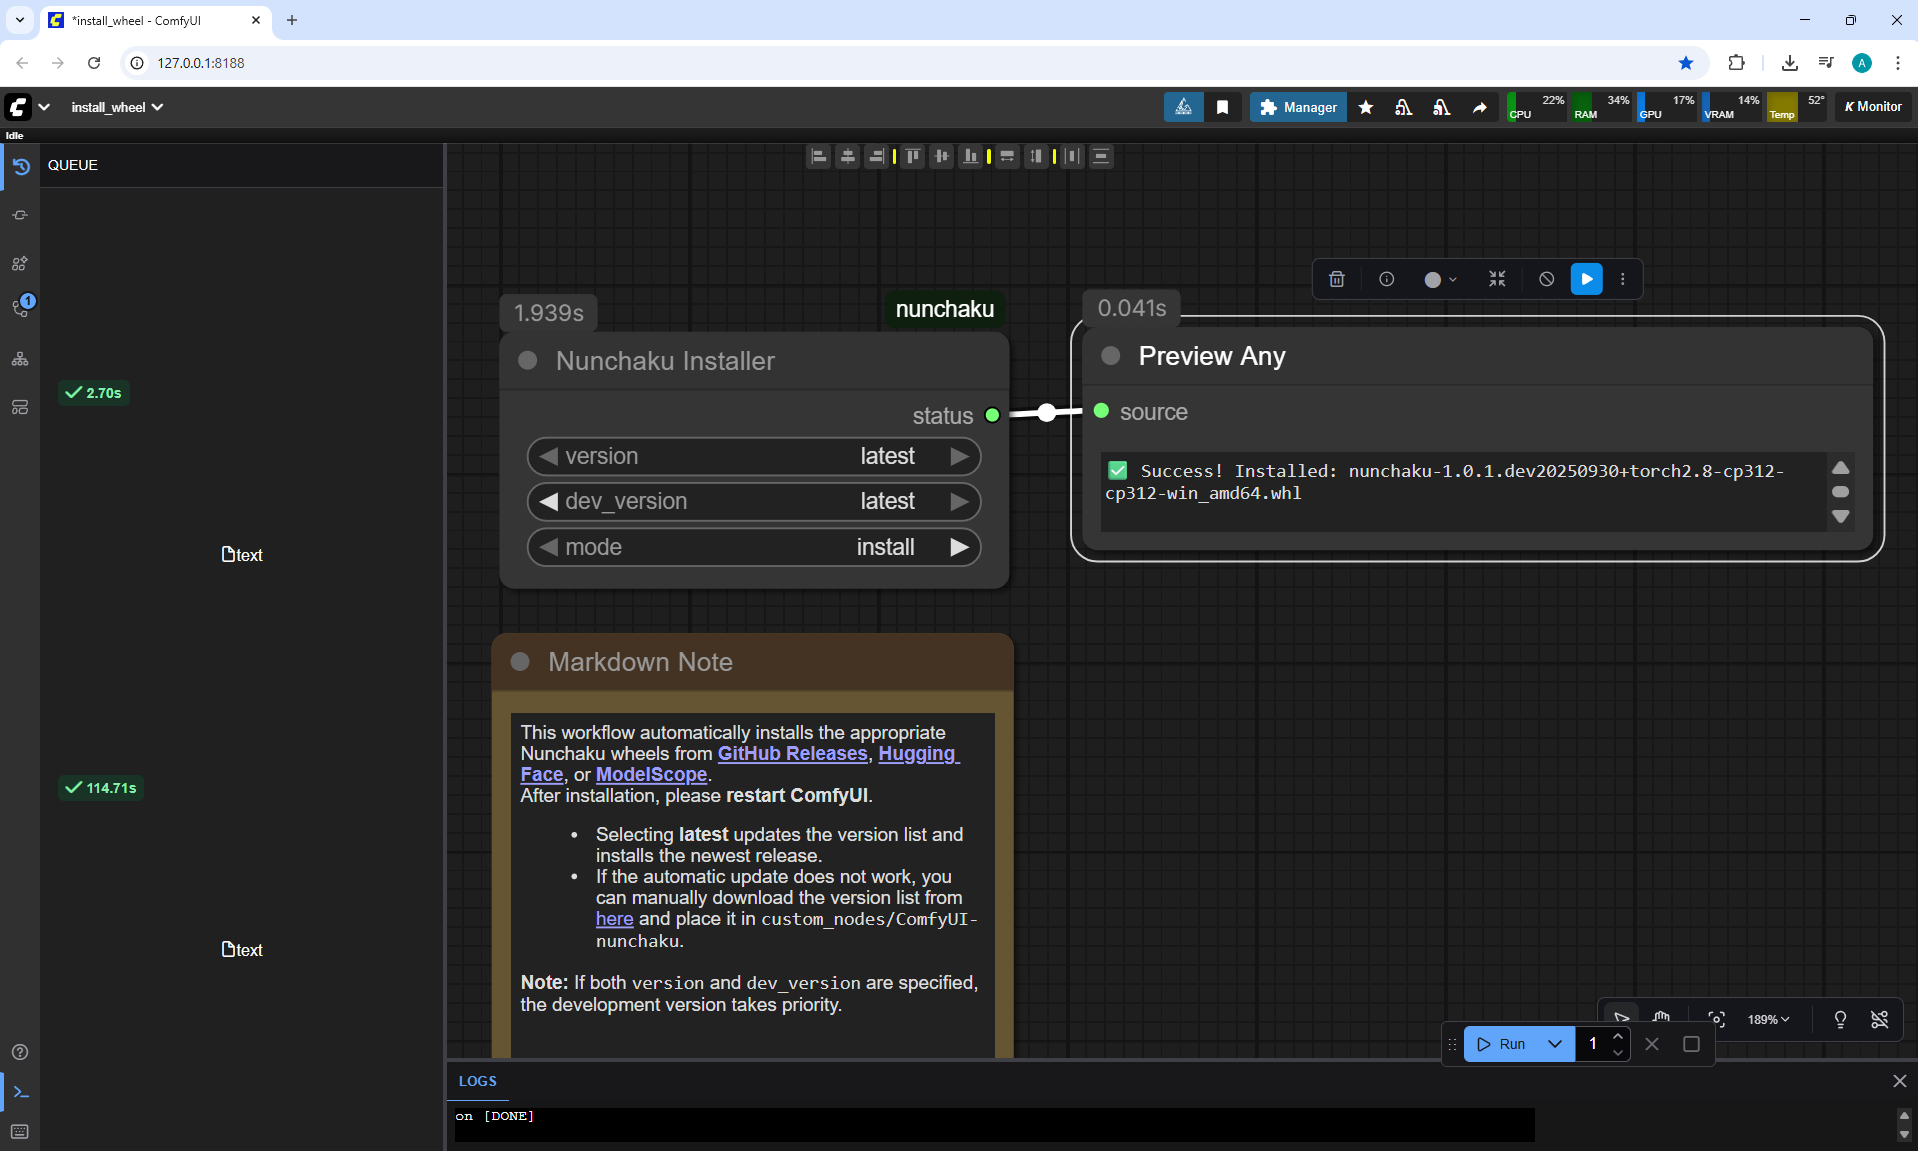The image size is (1918, 1151).
Task: Open the install_wheel workflow dropdown
Action: pos(117,107)
